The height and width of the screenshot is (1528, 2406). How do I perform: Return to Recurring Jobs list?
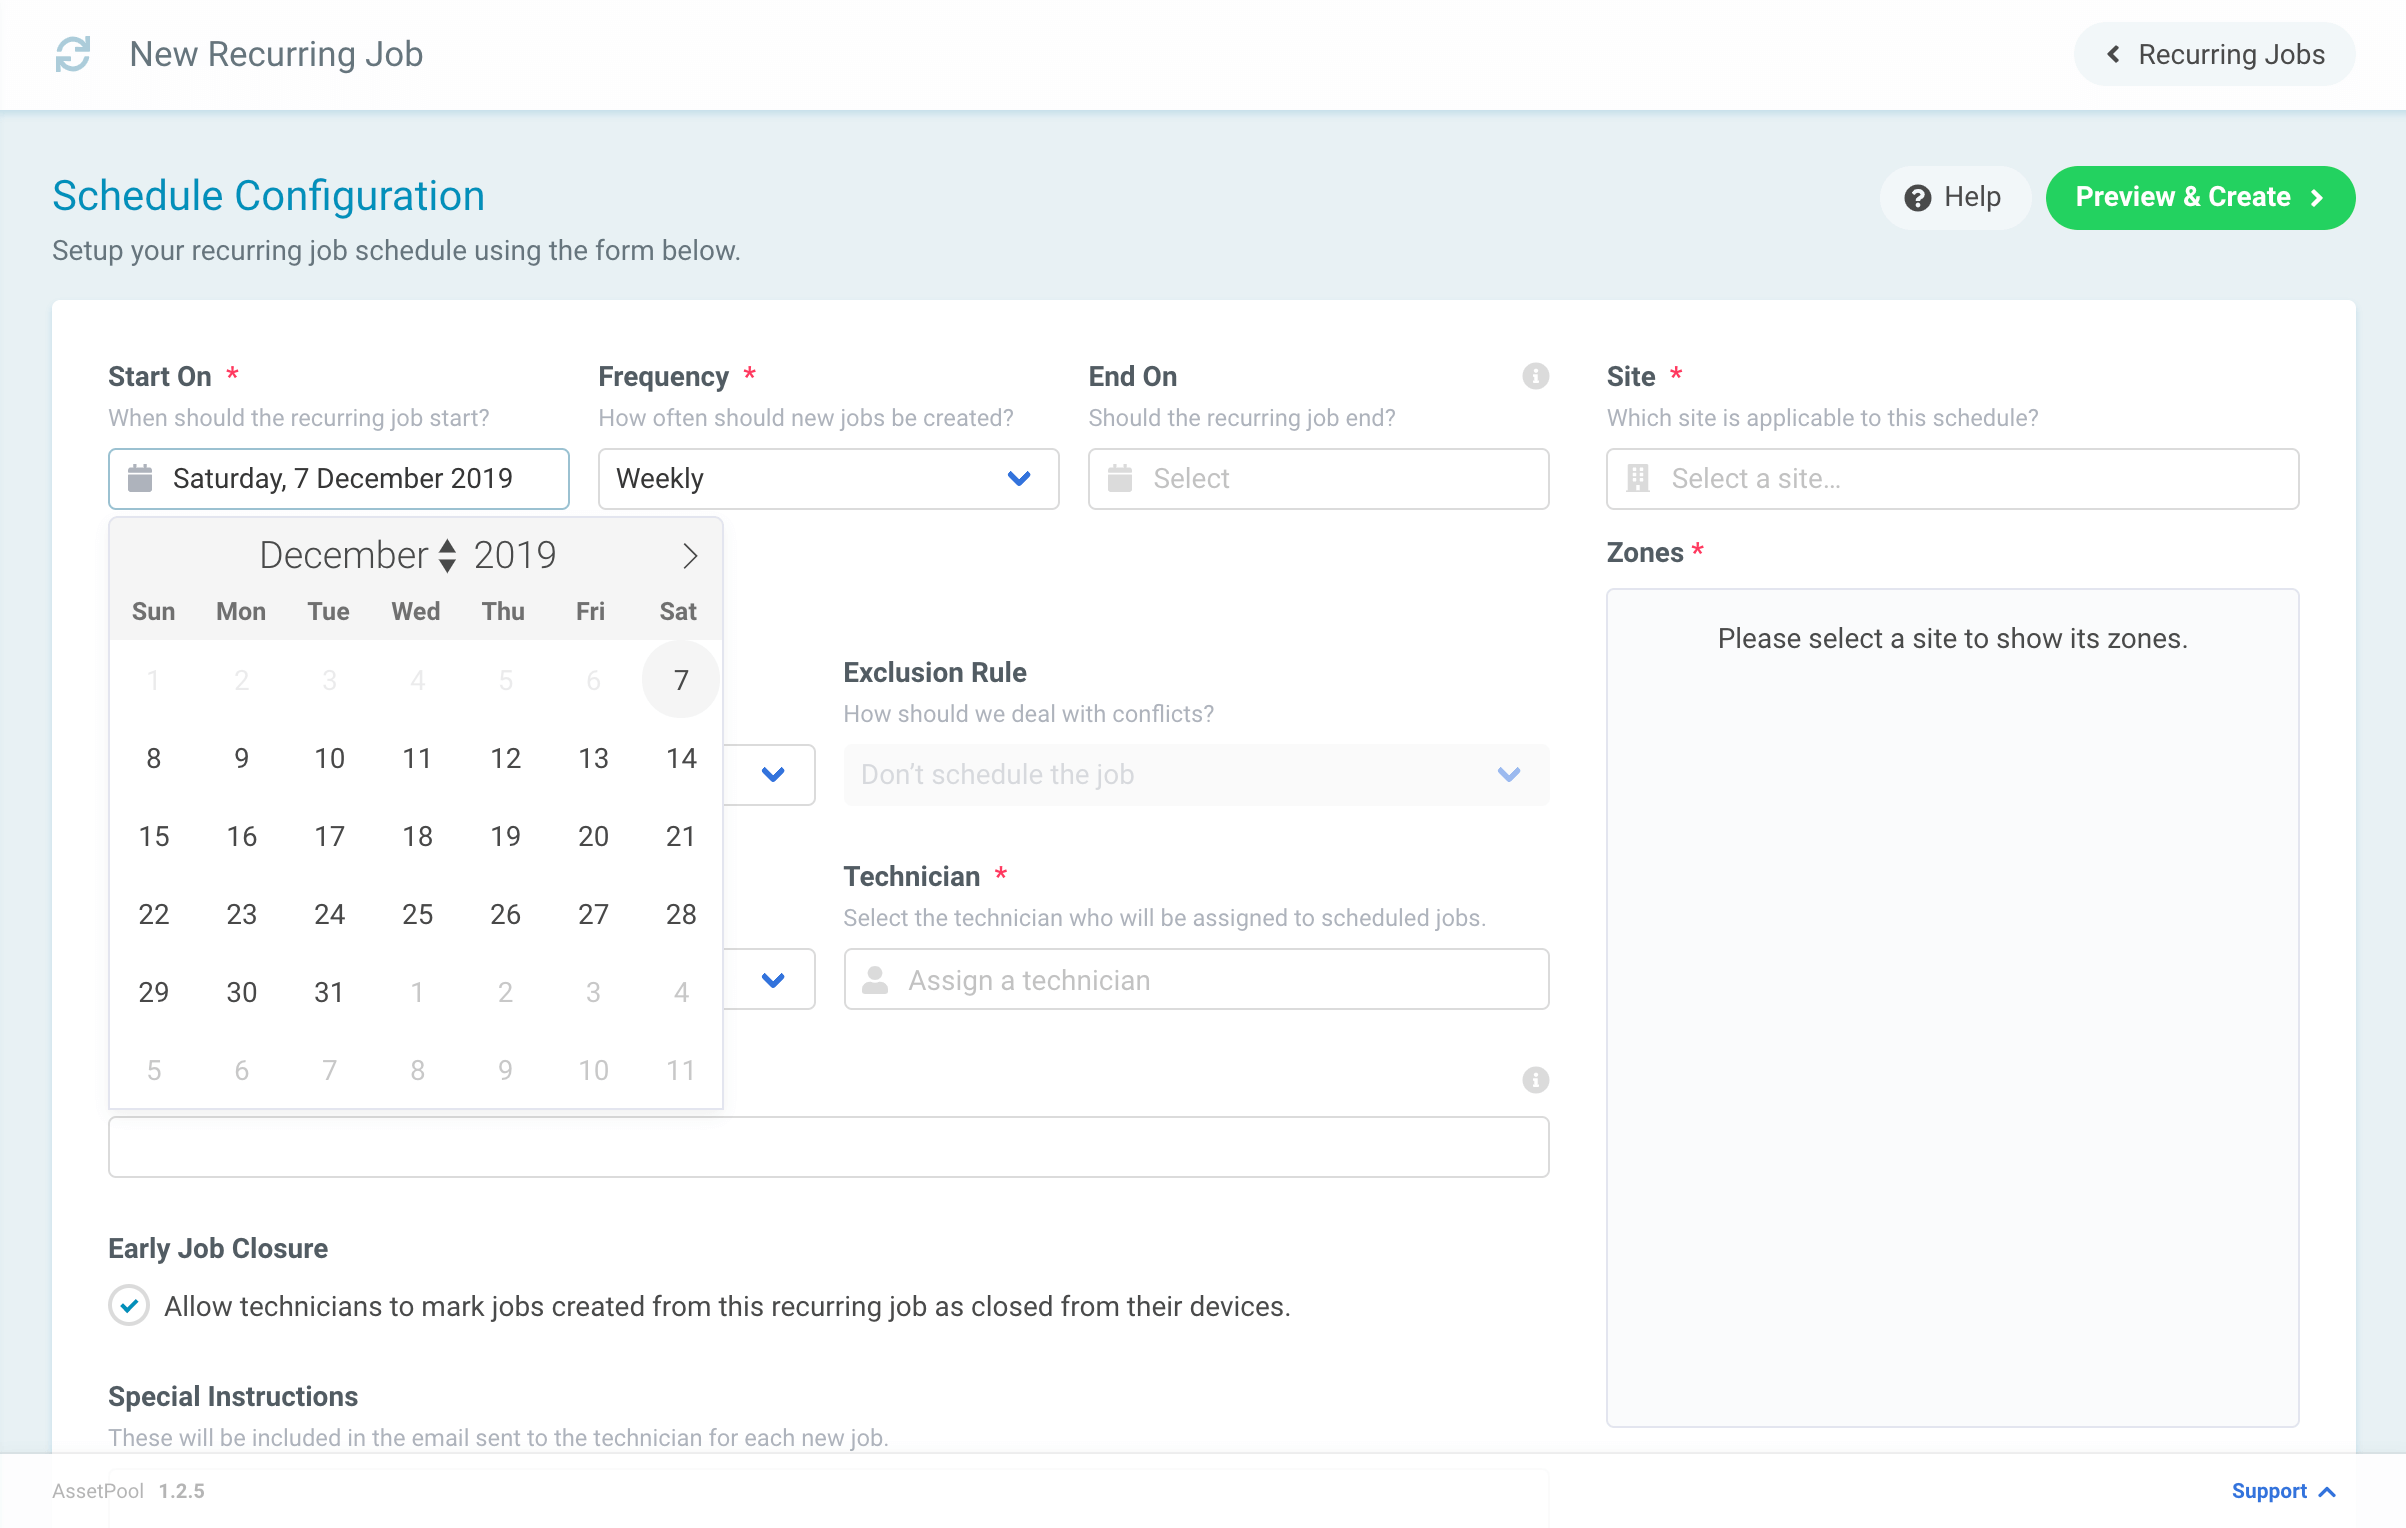point(2214,54)
